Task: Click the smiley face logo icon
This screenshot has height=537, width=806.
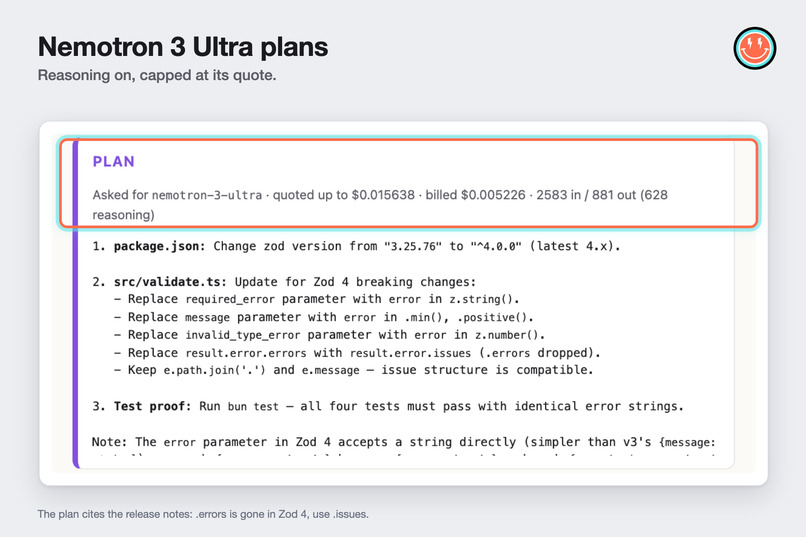Action: (755, 48)
